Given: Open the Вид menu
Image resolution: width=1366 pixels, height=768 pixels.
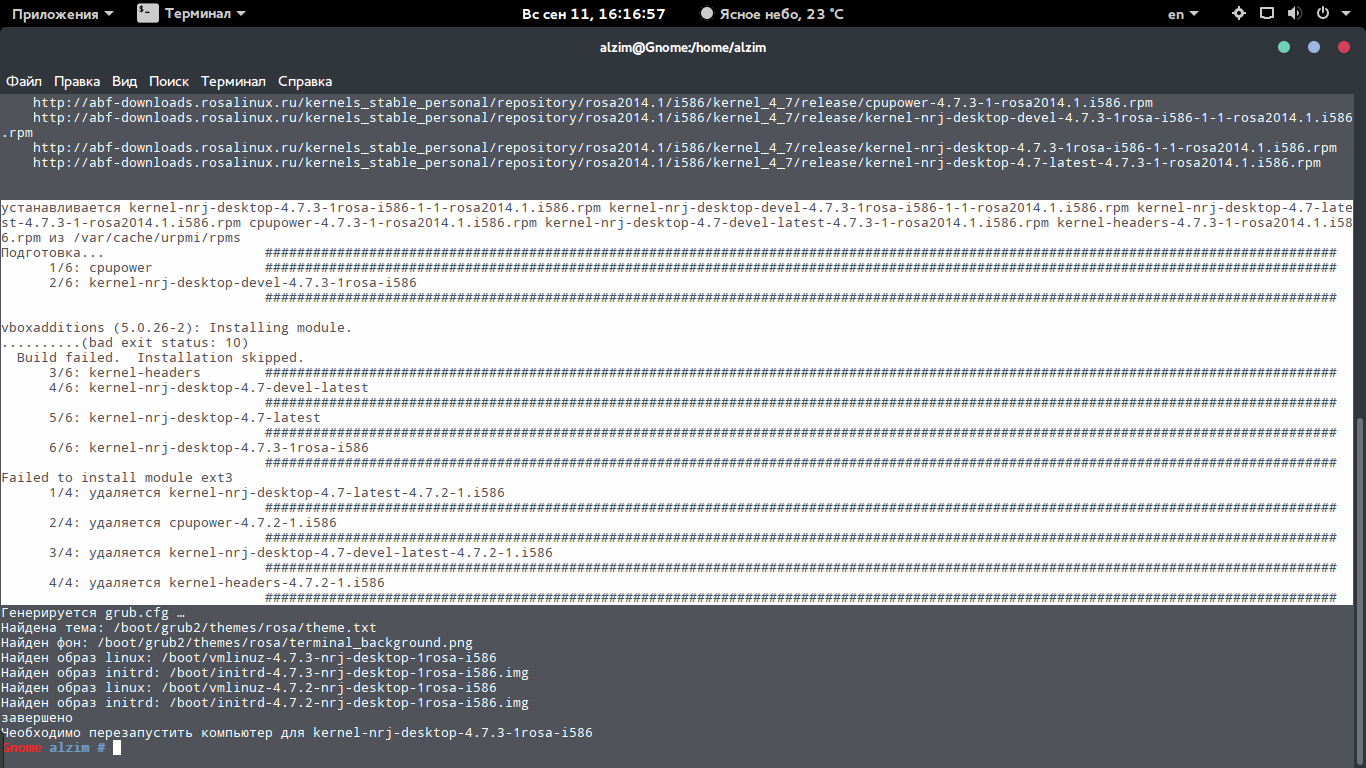Looking at the screenshot, I should [125, 82].
